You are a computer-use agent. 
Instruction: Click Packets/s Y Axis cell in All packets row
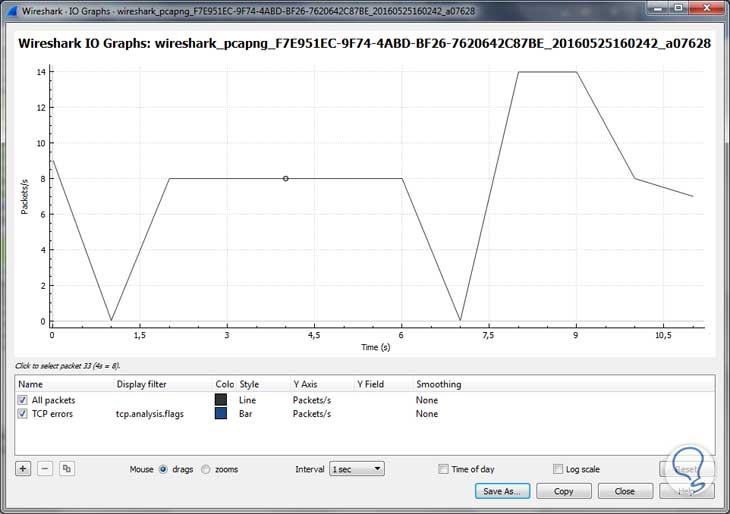312,400
